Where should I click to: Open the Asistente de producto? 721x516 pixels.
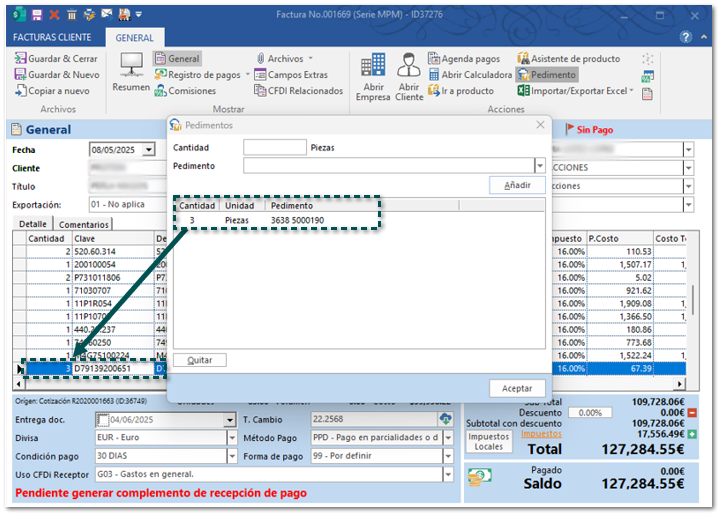[x=567, y=59]
